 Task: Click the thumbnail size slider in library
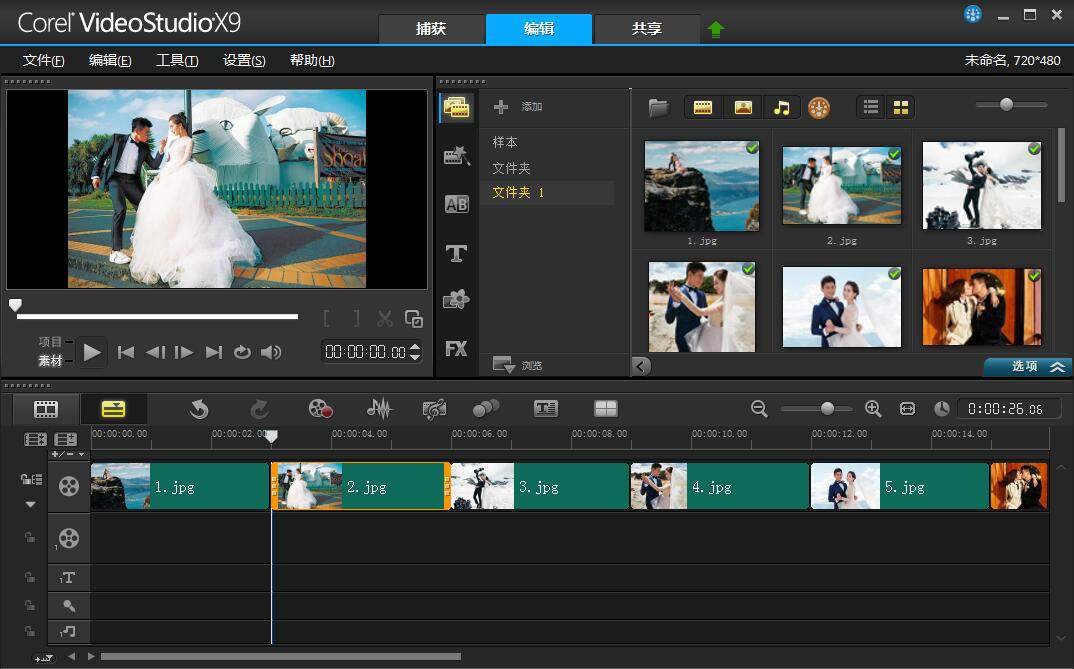click(x=1007, y=105)
